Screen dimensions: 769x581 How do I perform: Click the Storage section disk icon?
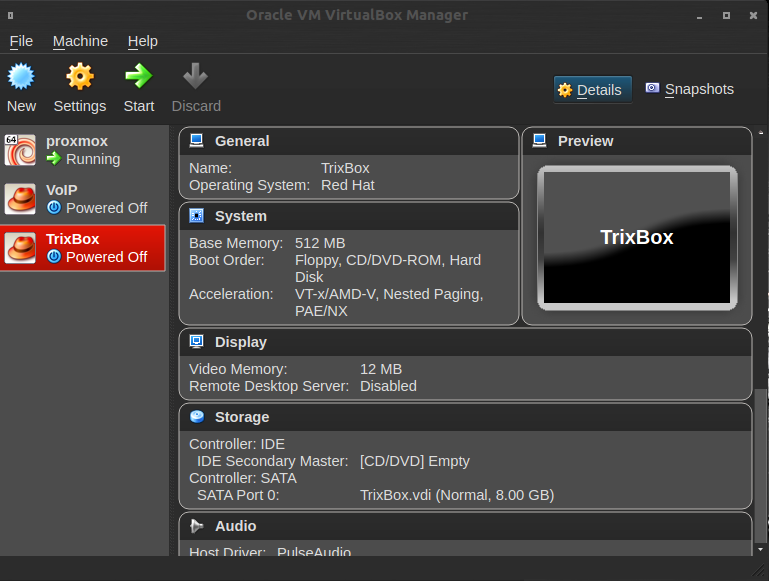click(x=197, y=416)
